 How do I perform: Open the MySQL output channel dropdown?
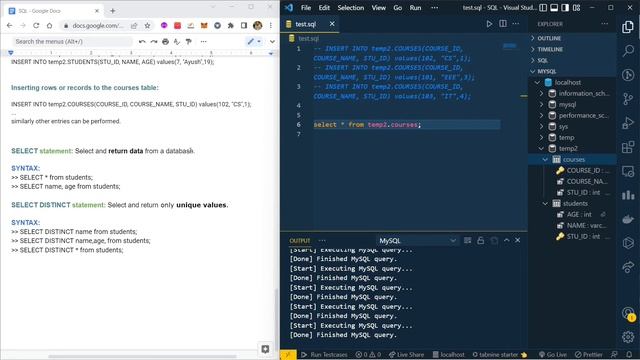coord(417,241)
